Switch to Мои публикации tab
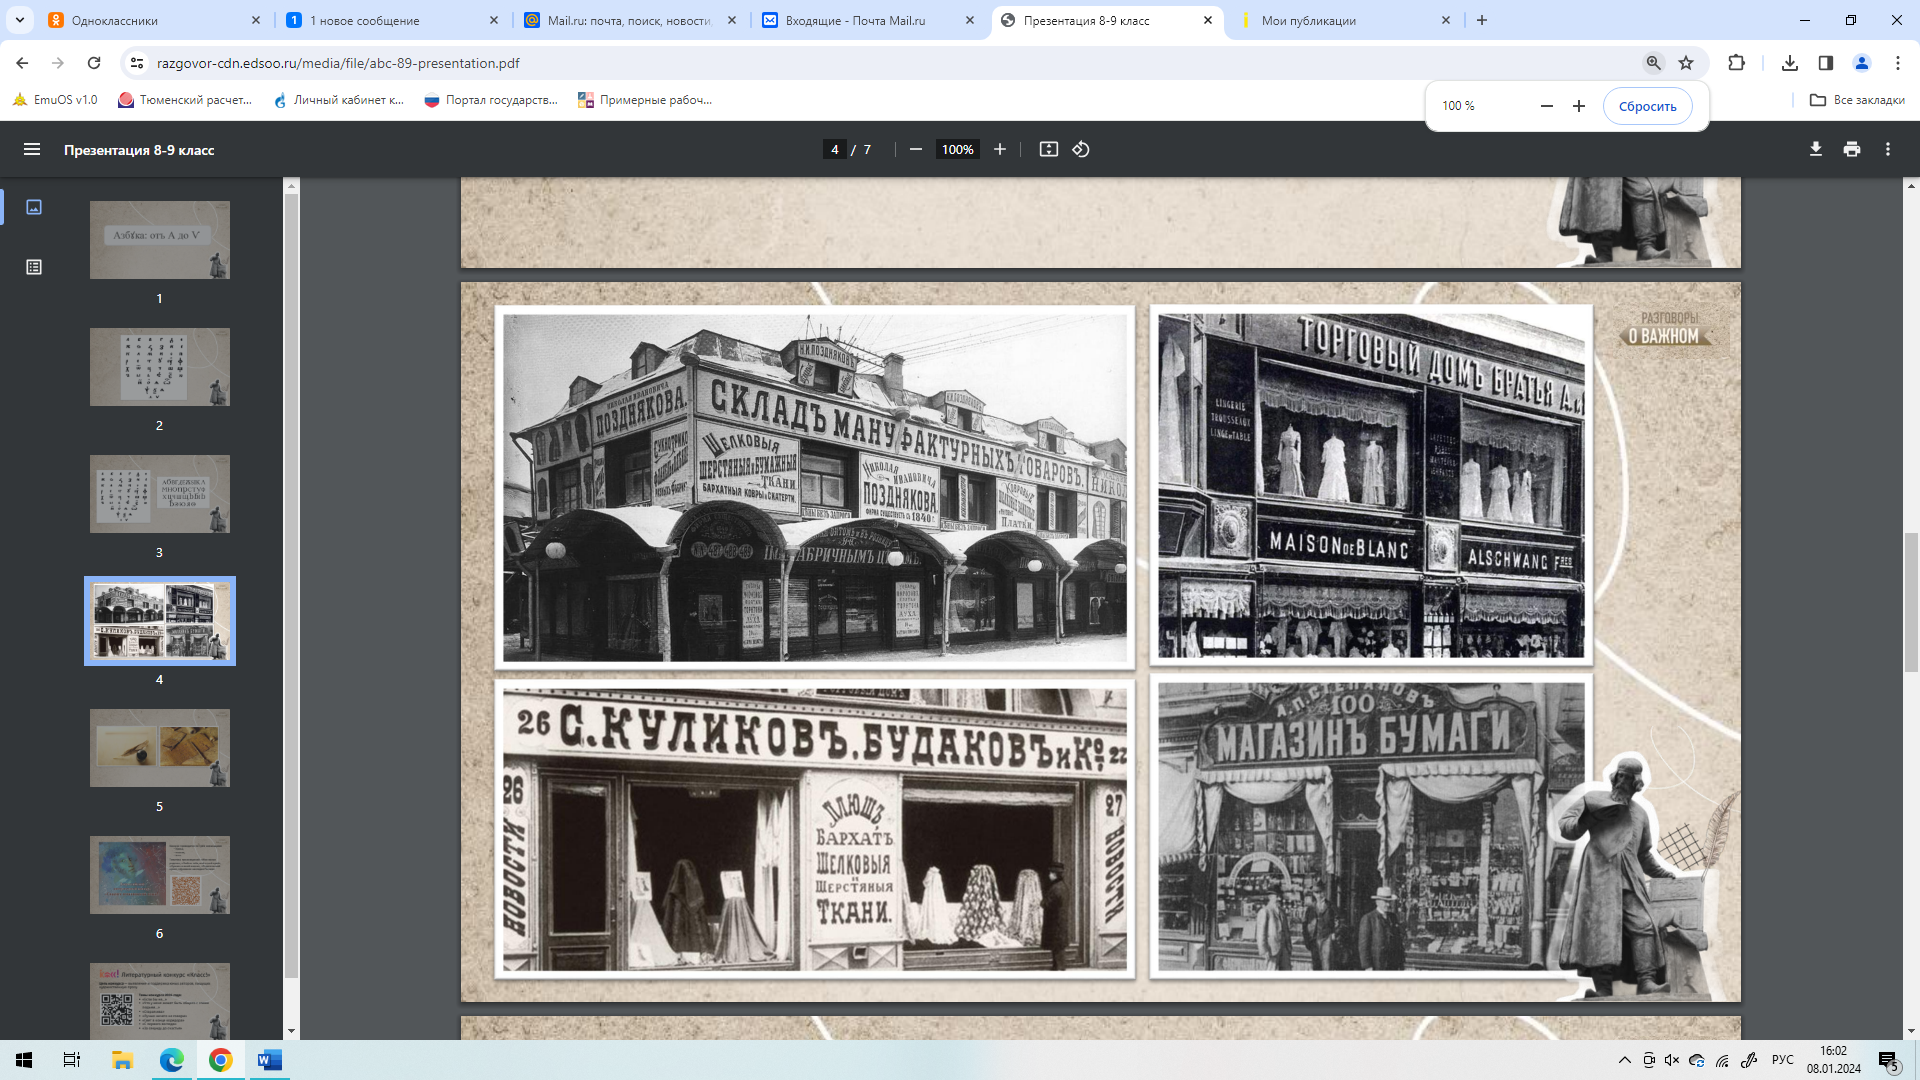Screen dimensions: 1920x1080 pos(1345,20)
